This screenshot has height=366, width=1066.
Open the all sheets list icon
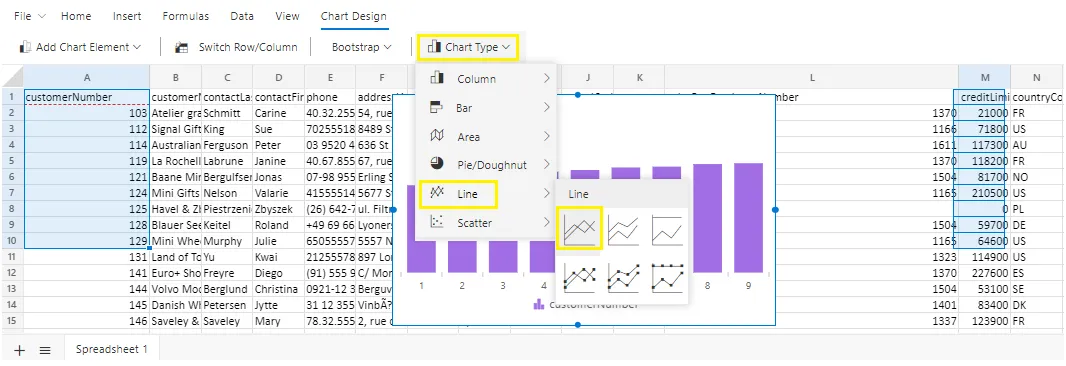pyautogui.click(x=46, y=350)
